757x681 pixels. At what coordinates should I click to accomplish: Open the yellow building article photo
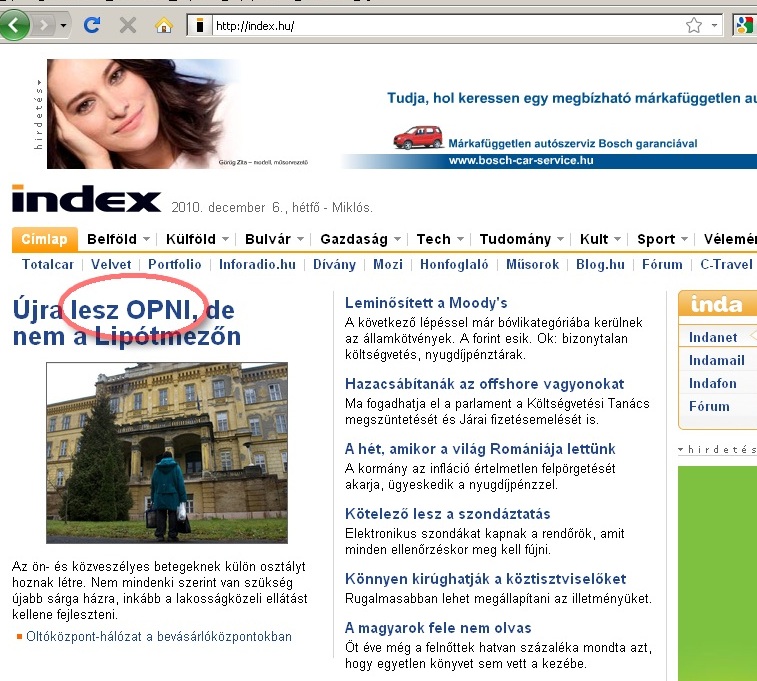point(167,452)
